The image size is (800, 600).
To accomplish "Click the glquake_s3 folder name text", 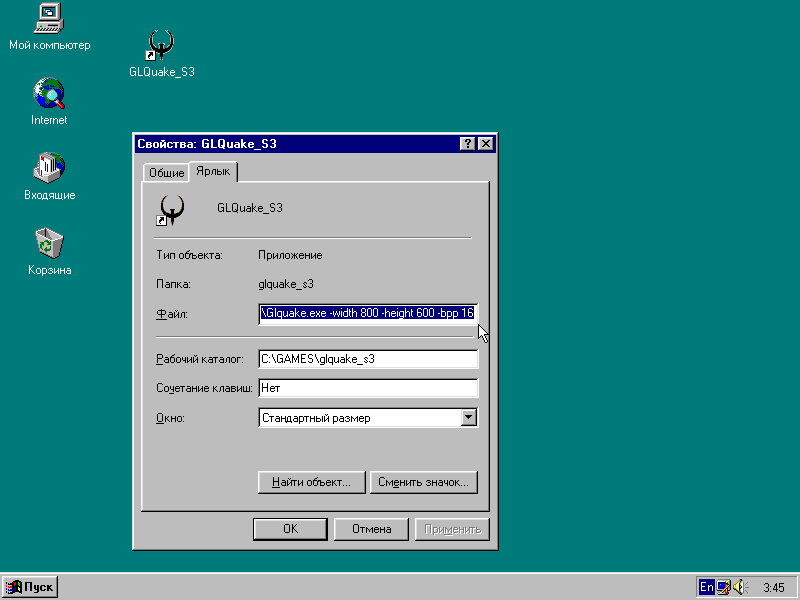I will tap(286, 284).
